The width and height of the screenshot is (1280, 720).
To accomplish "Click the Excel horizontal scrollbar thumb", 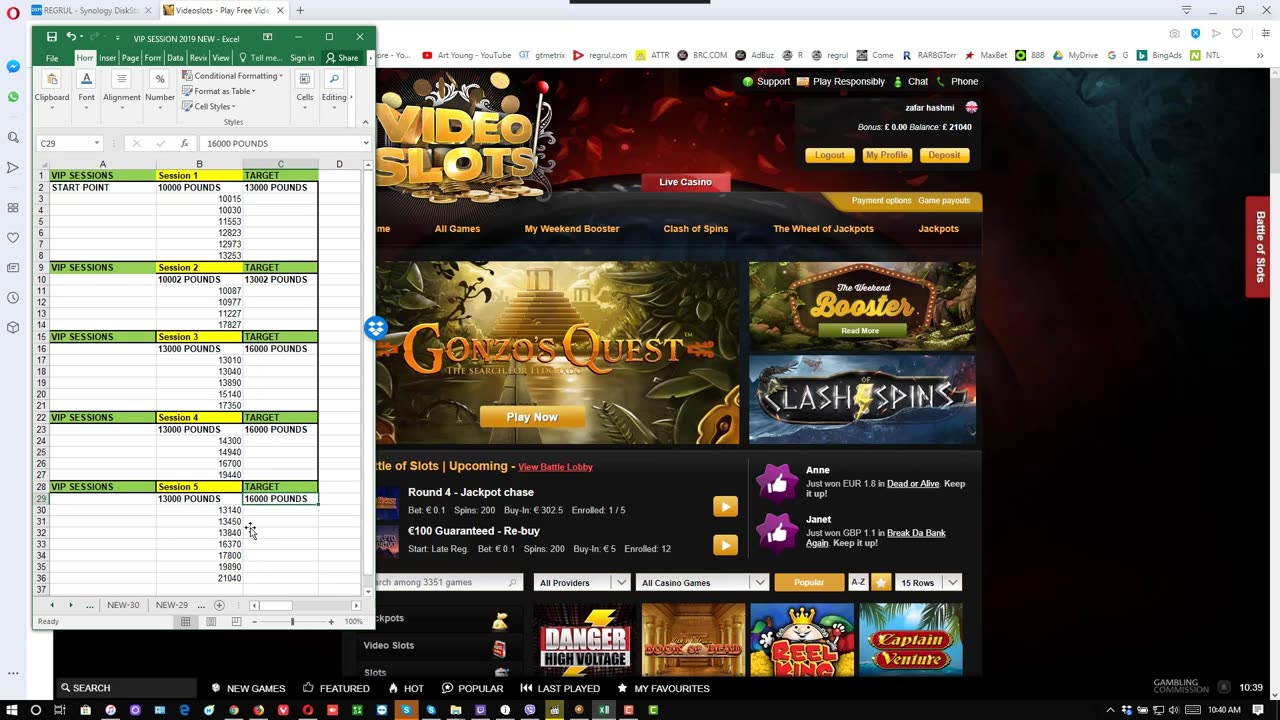I will point(276,605).
